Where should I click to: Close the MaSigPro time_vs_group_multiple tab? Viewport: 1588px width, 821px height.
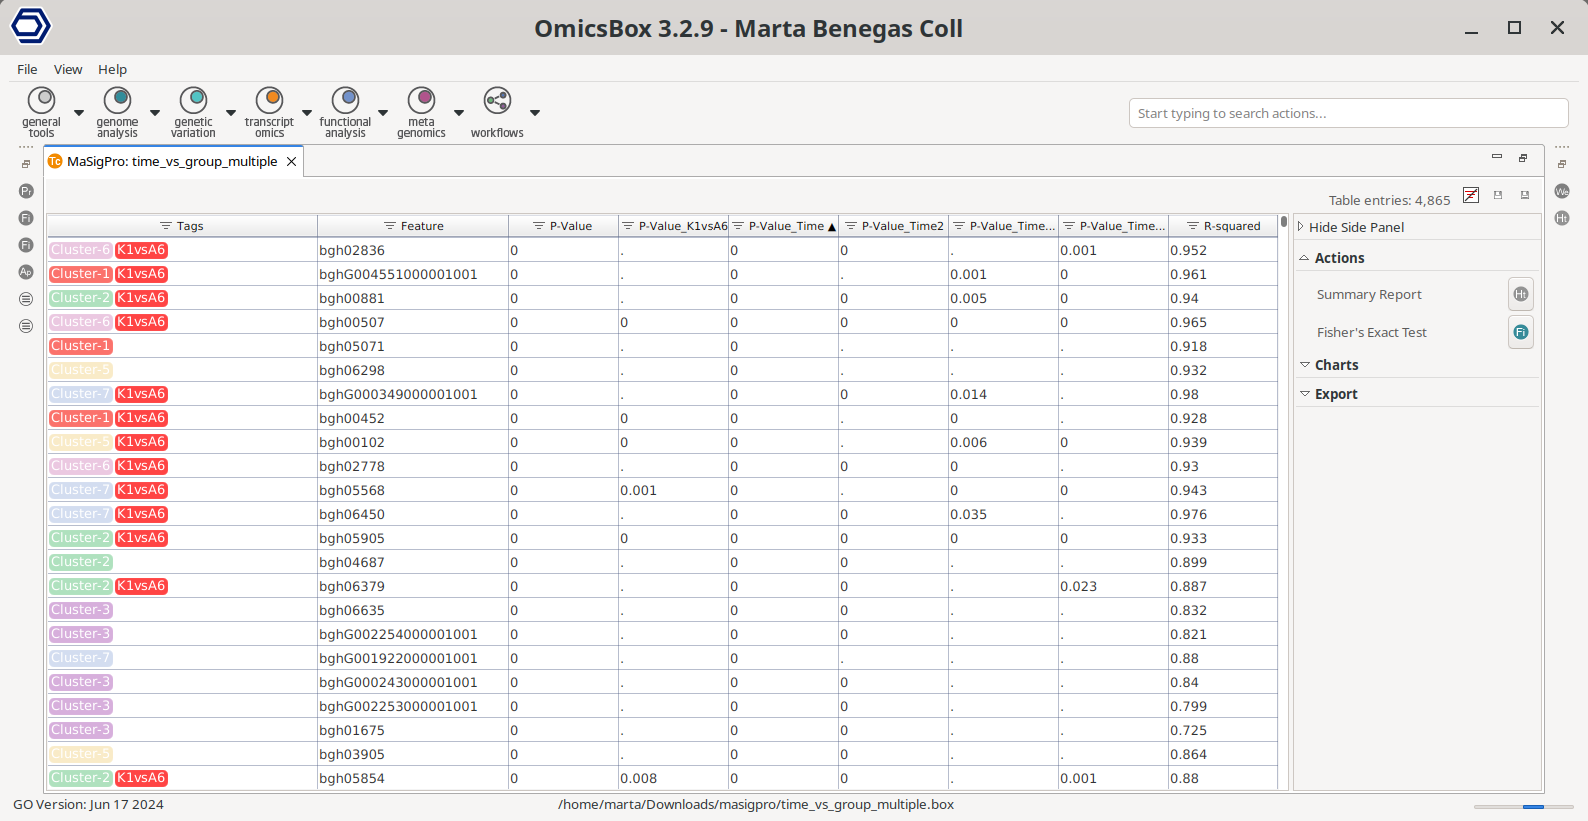[x=291, y=161]
